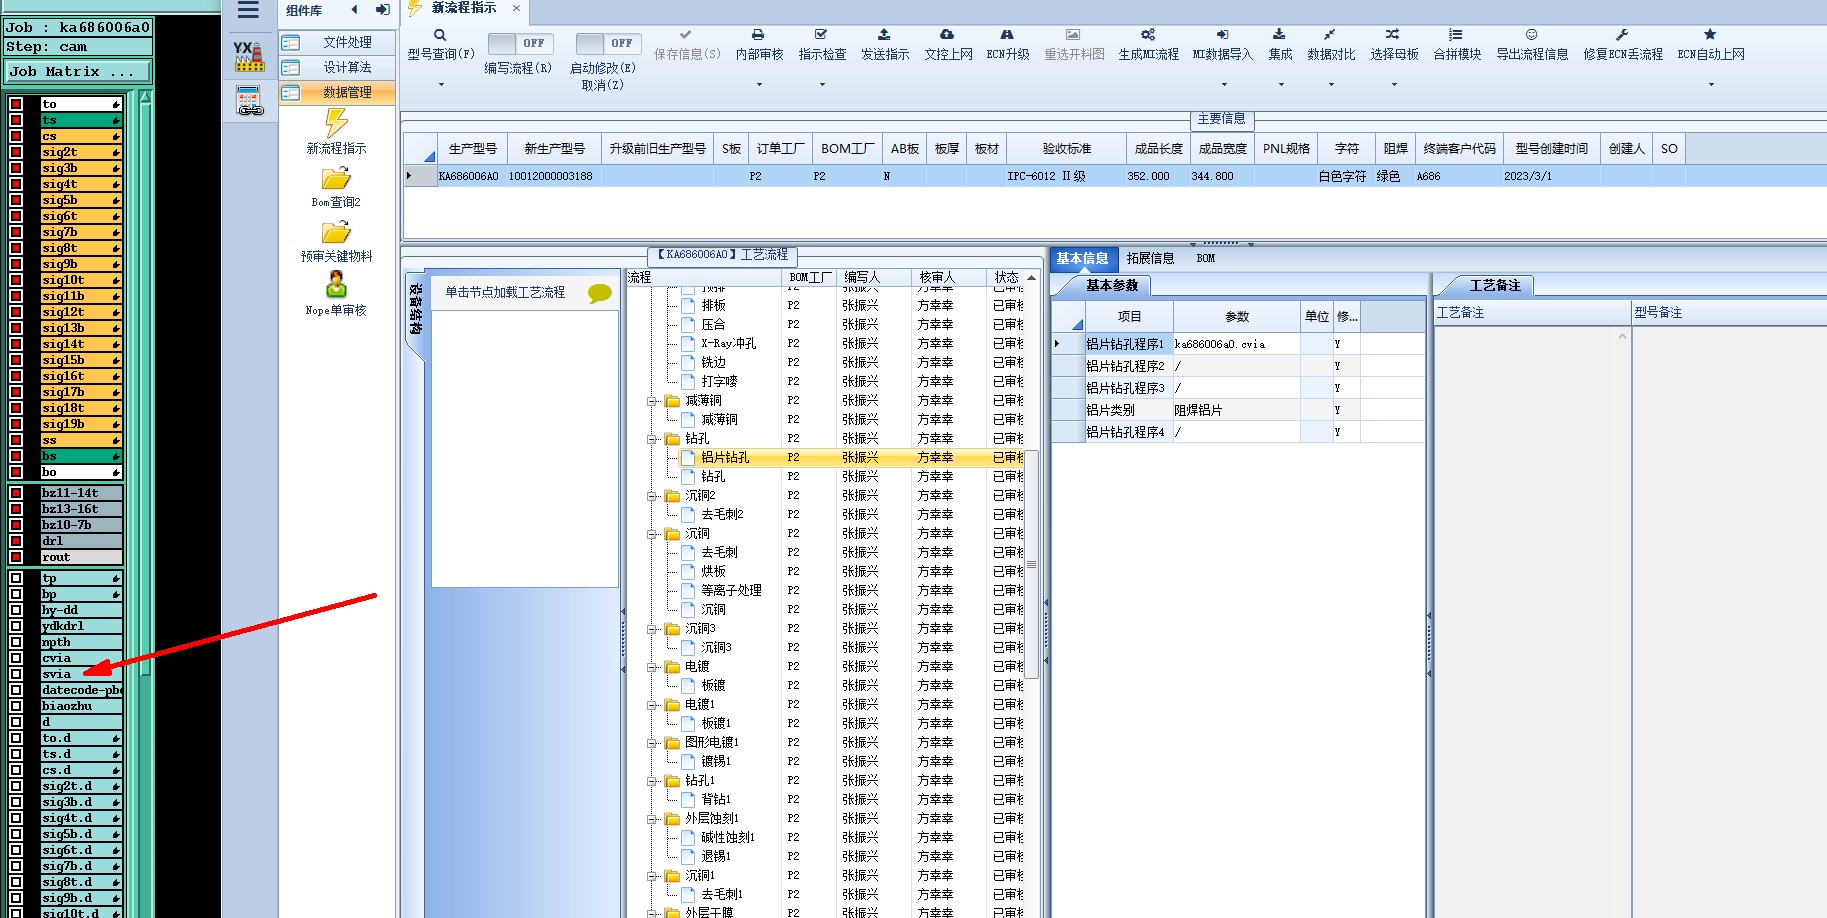The image size is (1827, 918).
Task: Click the 修复ECN丢流程 wrench icon
Action: click(1622, 35)
